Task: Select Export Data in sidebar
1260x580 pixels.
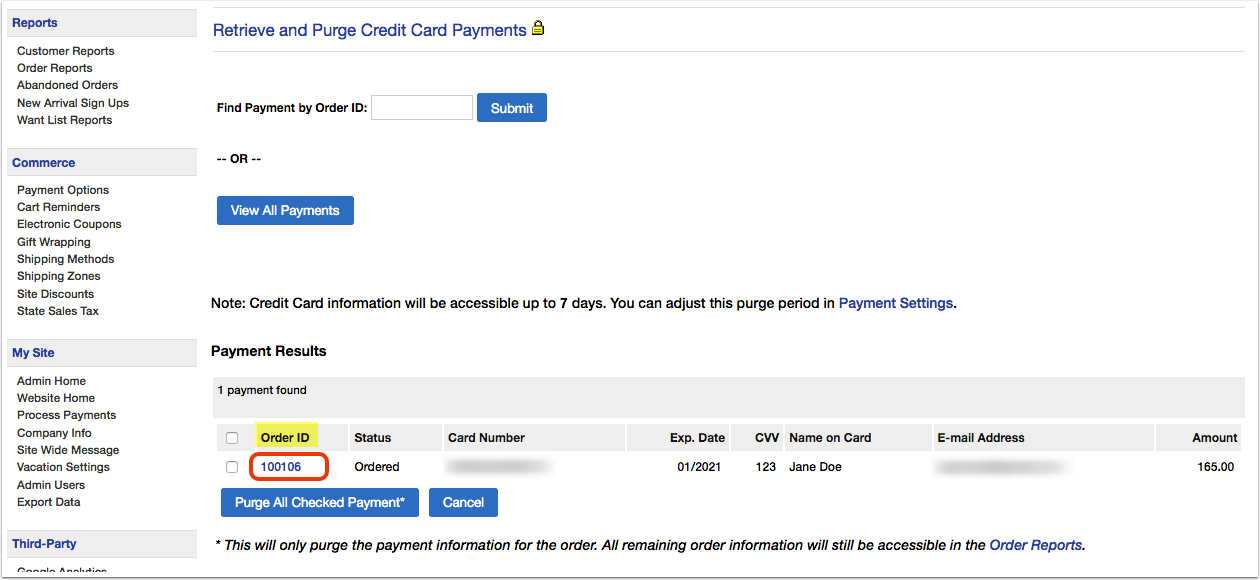Action: (x=49, y=502)
